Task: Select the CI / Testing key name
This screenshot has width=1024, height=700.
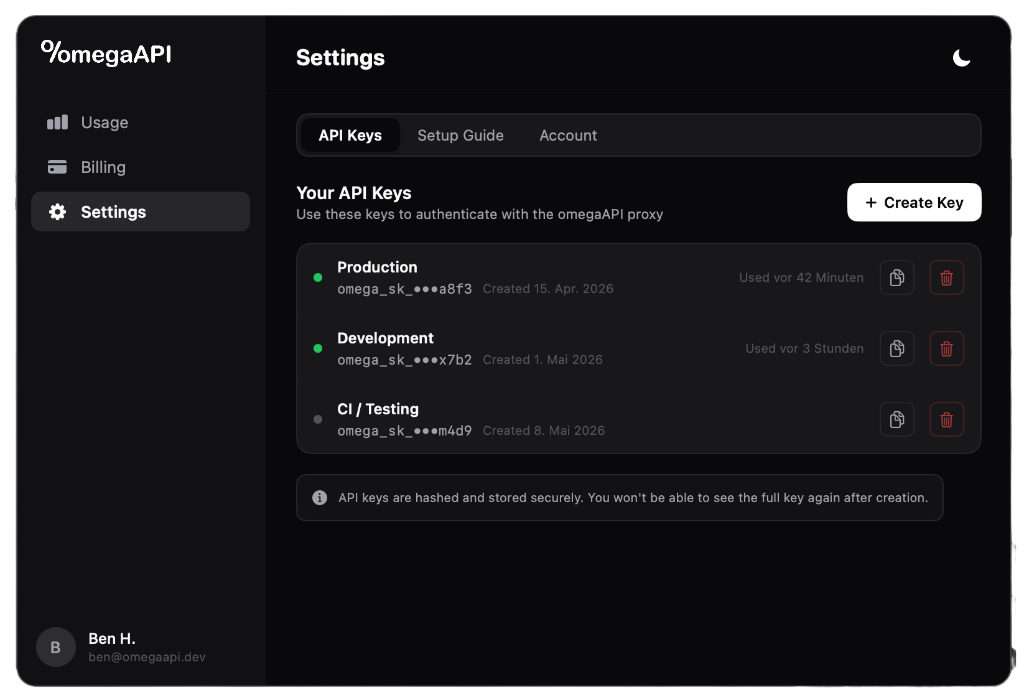Action: (x=377, y=409)
